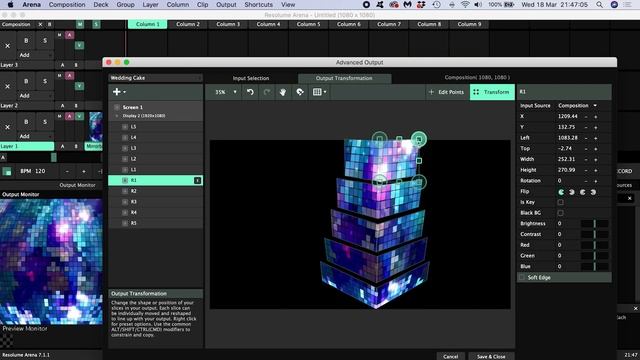This screenshot has width=640, height=360.
Task: Toggle the Is Key checkbox
Action: click(x=560, y=202)
